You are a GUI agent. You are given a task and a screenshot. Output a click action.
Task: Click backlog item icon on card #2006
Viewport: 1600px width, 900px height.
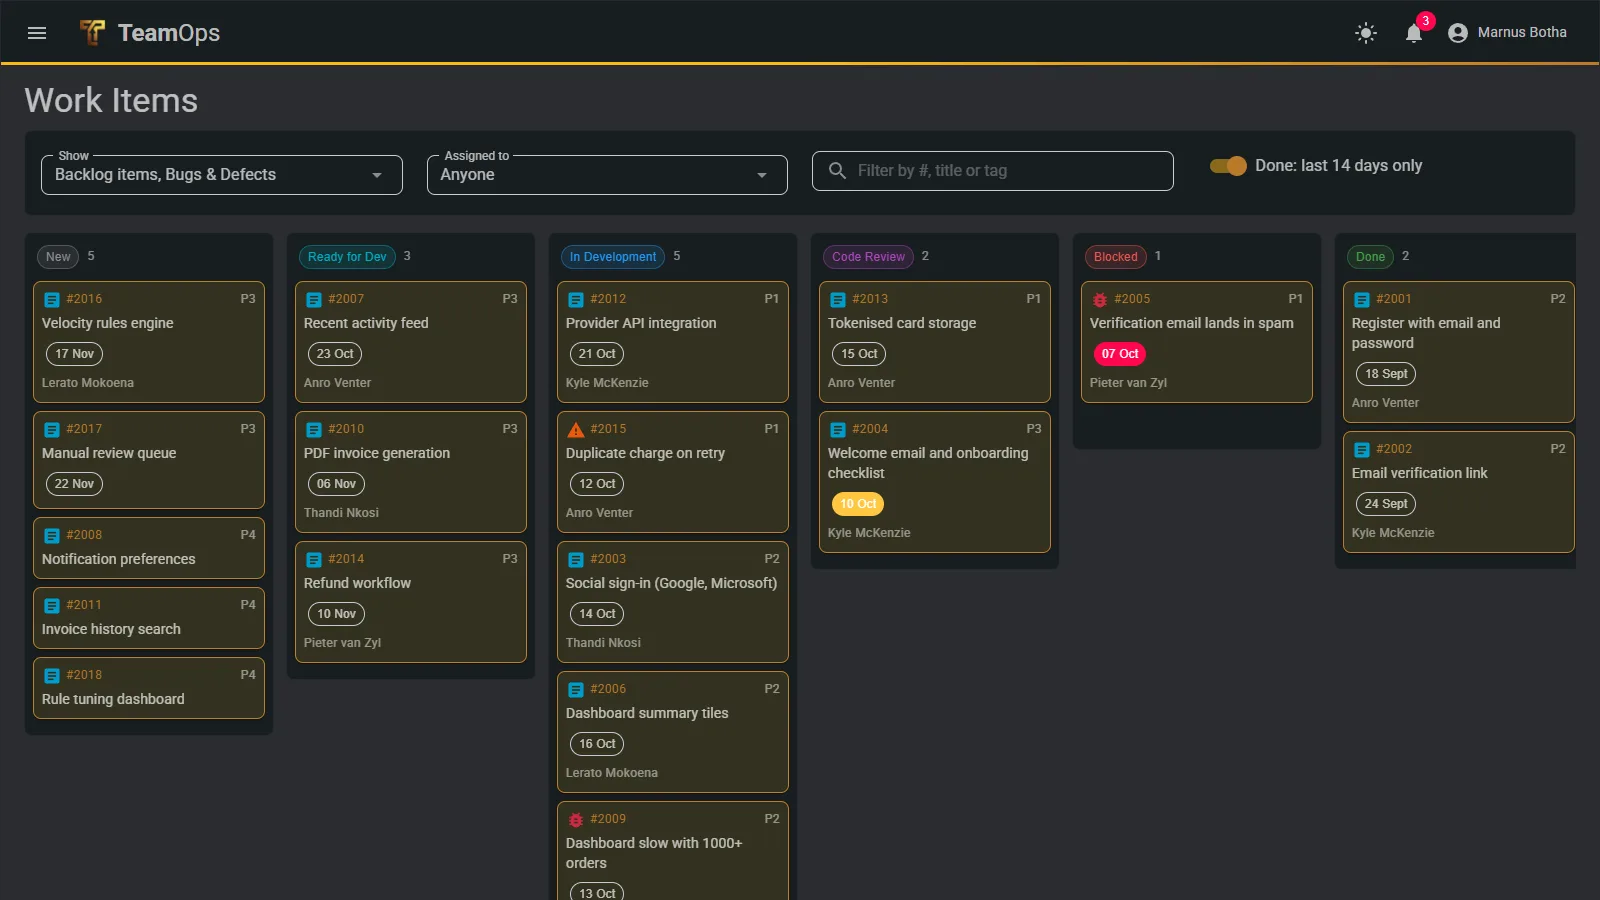click(x=576, y=690)
